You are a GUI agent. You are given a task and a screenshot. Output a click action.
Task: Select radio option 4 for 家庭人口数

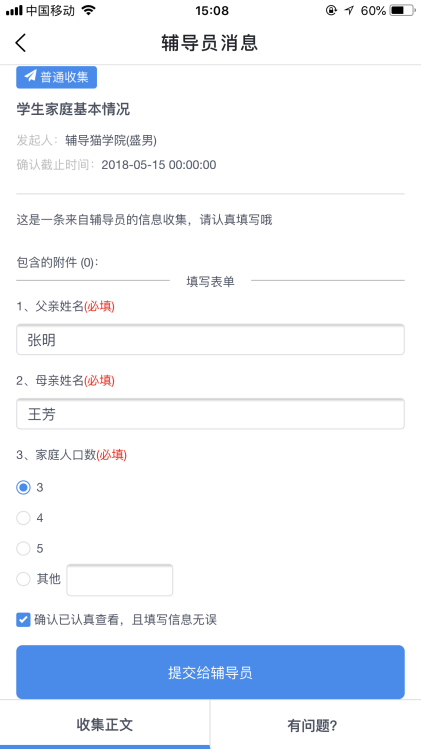click(23, 518)
